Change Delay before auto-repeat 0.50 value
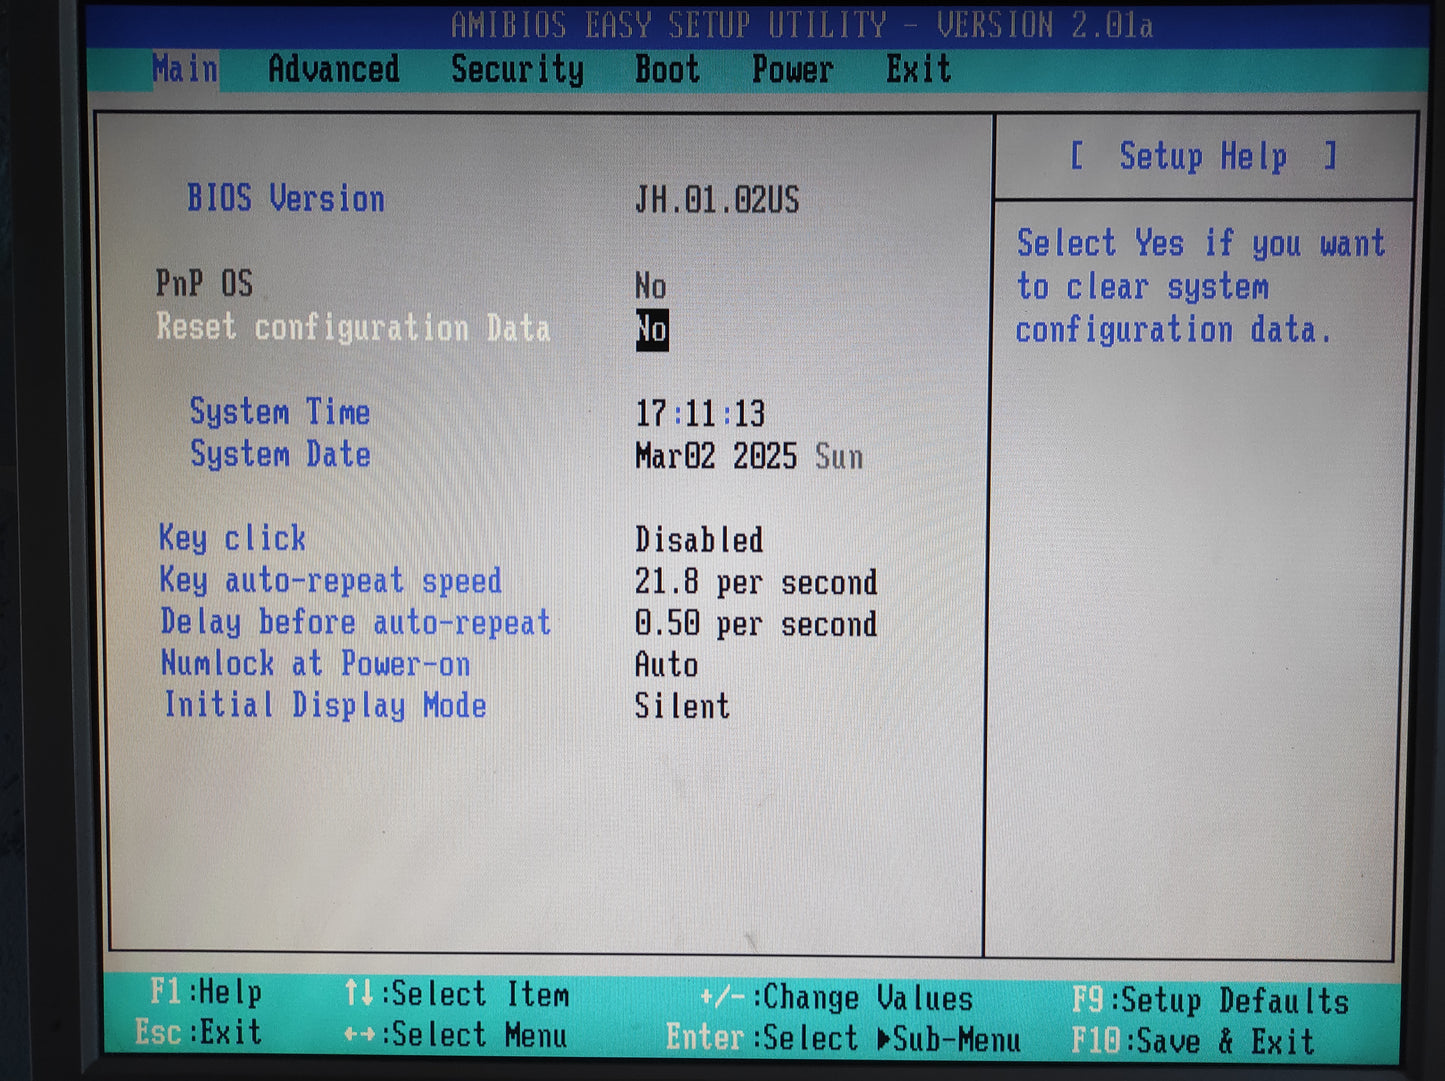 tap(755, 624)
